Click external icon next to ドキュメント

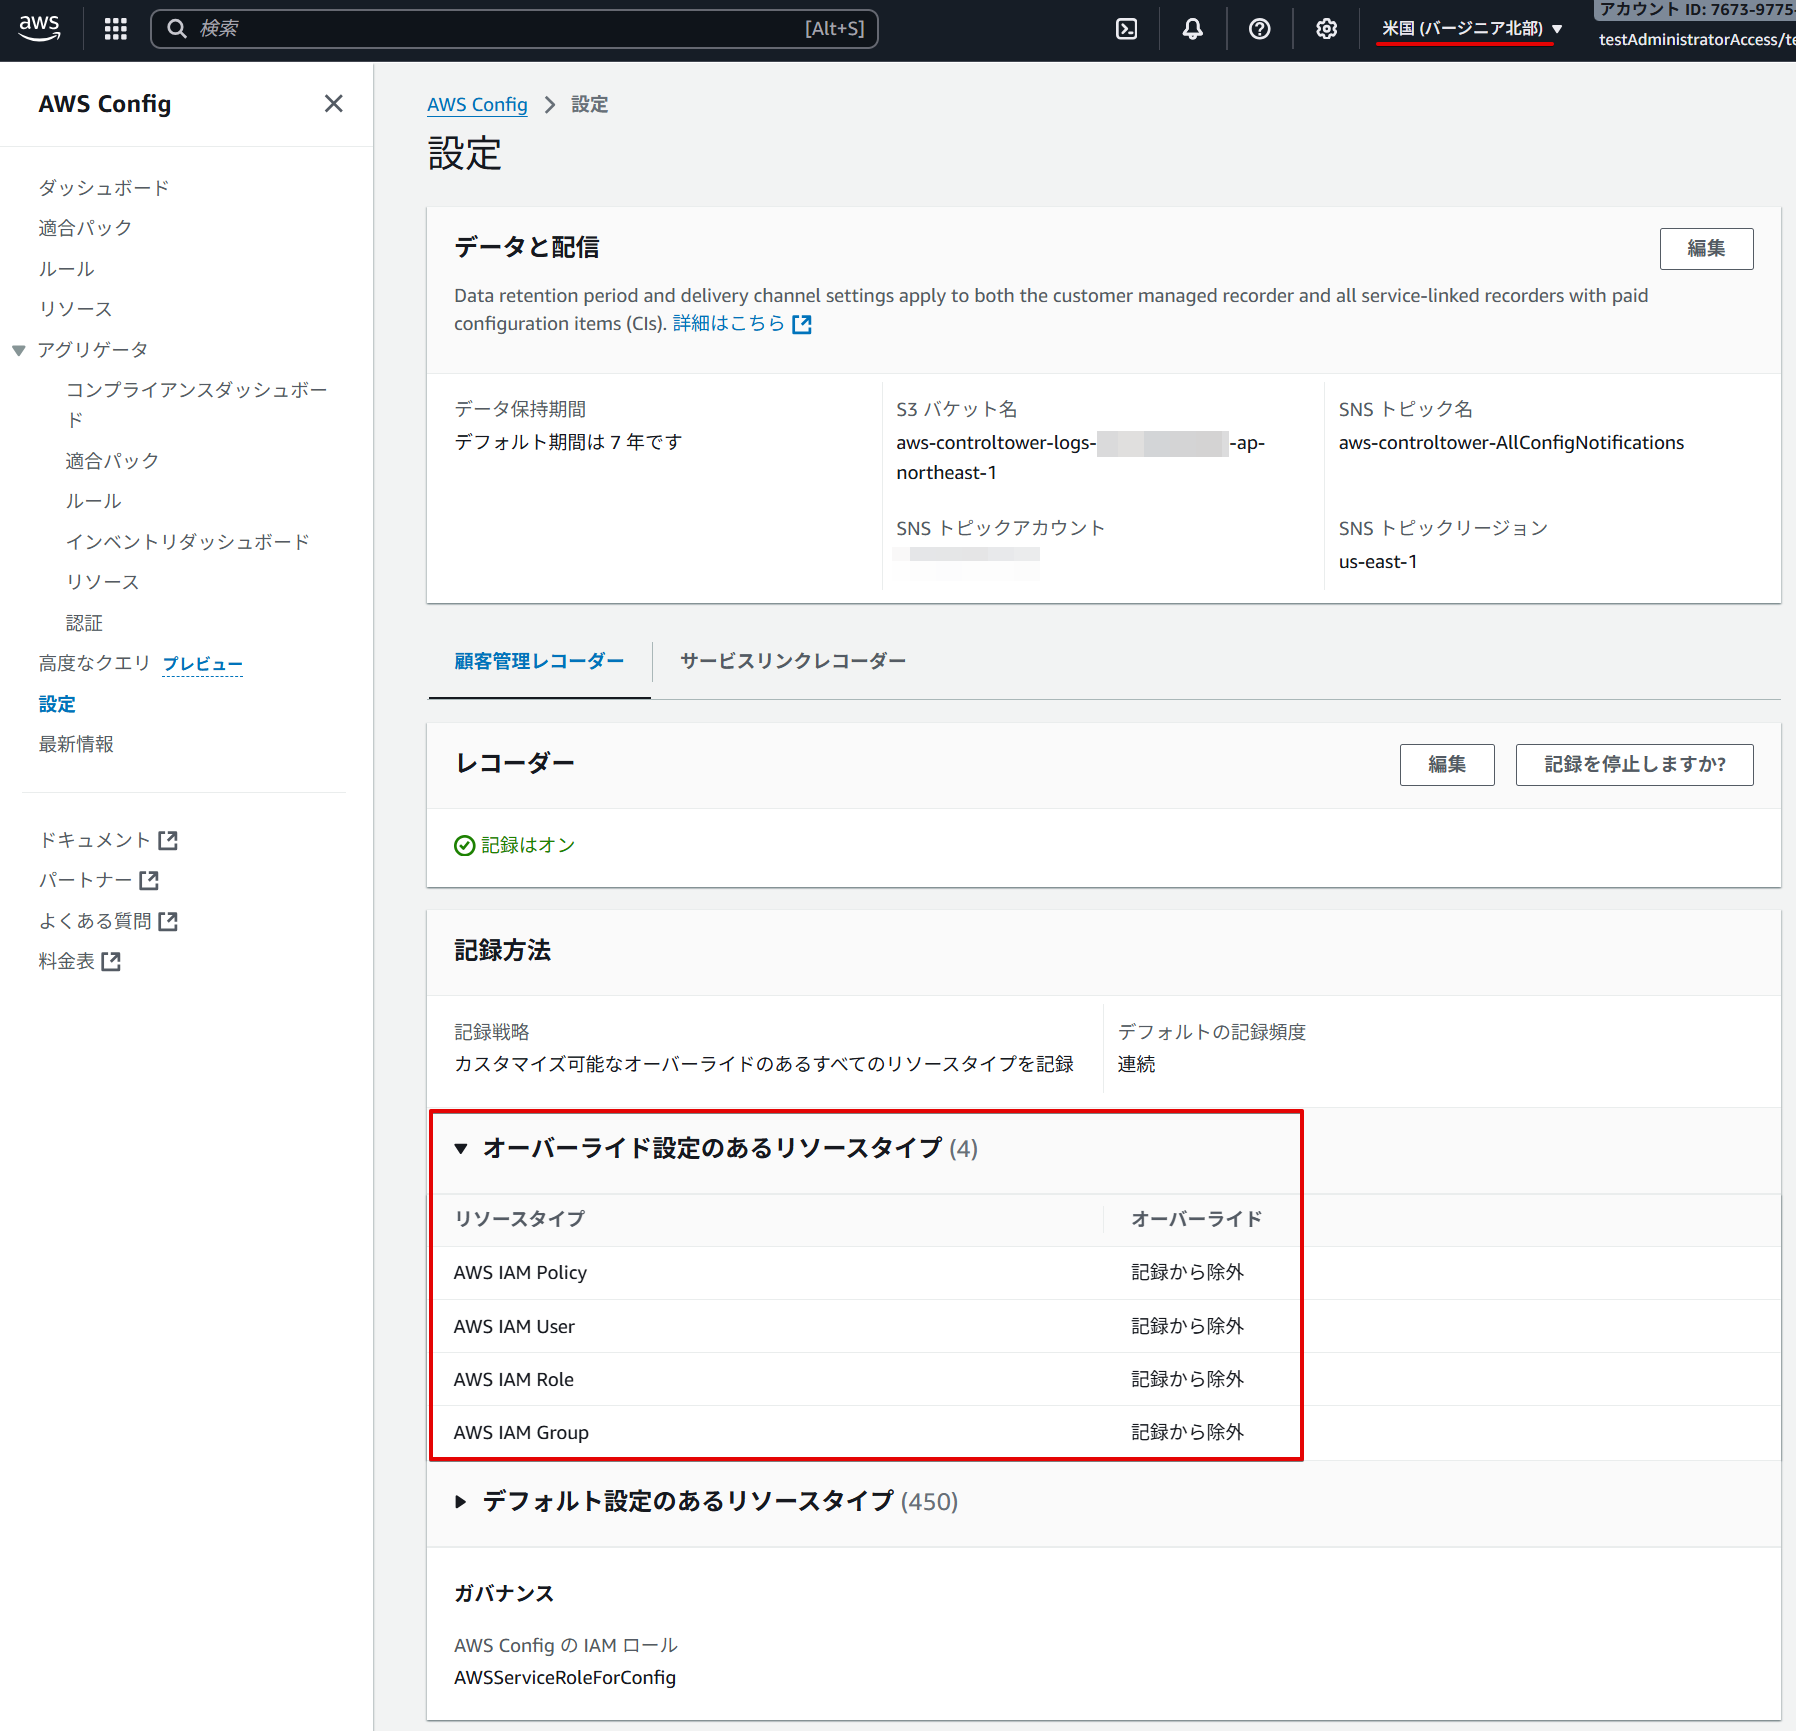(168, 840)
